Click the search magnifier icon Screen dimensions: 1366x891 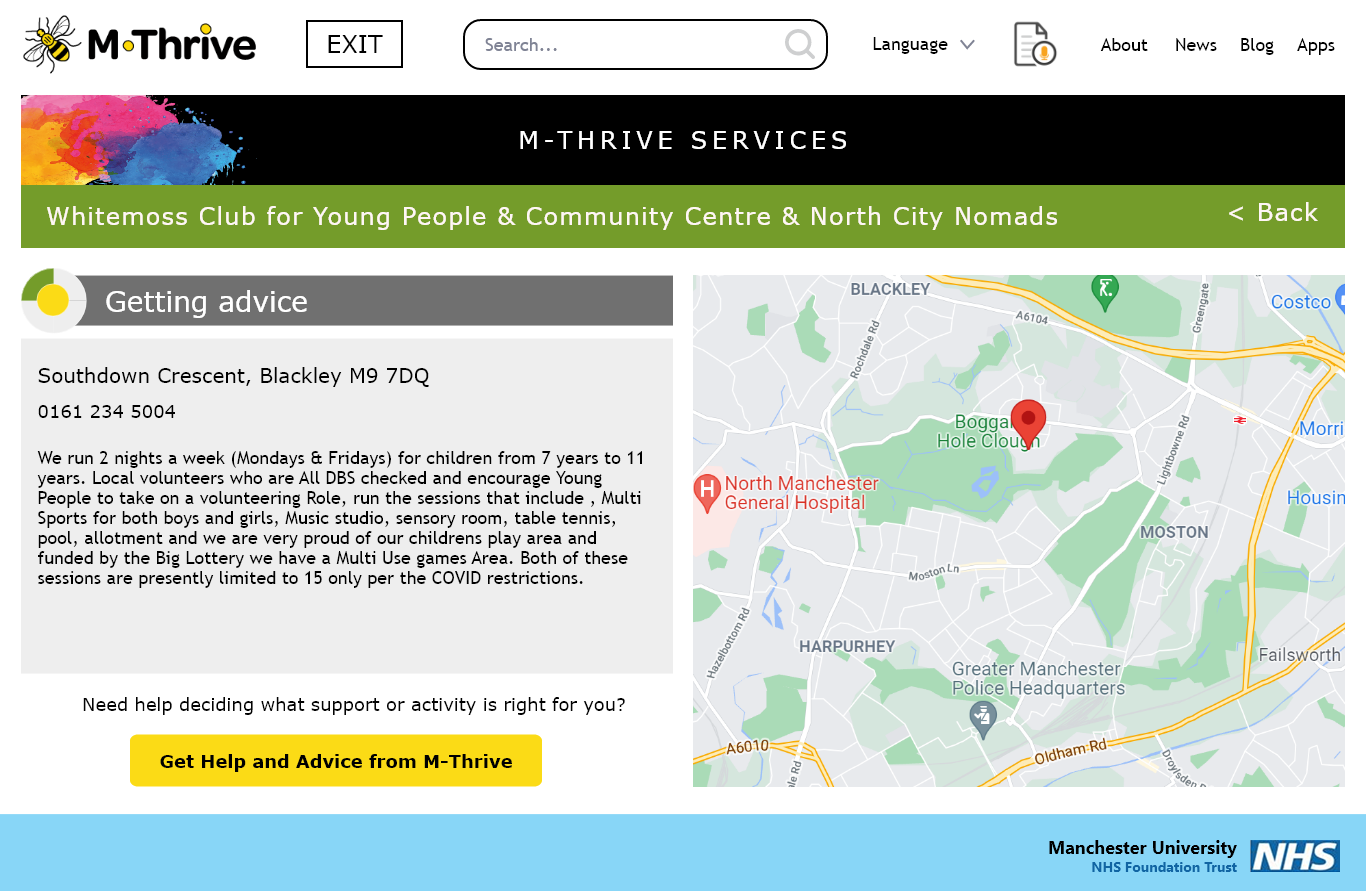point(799,44)
